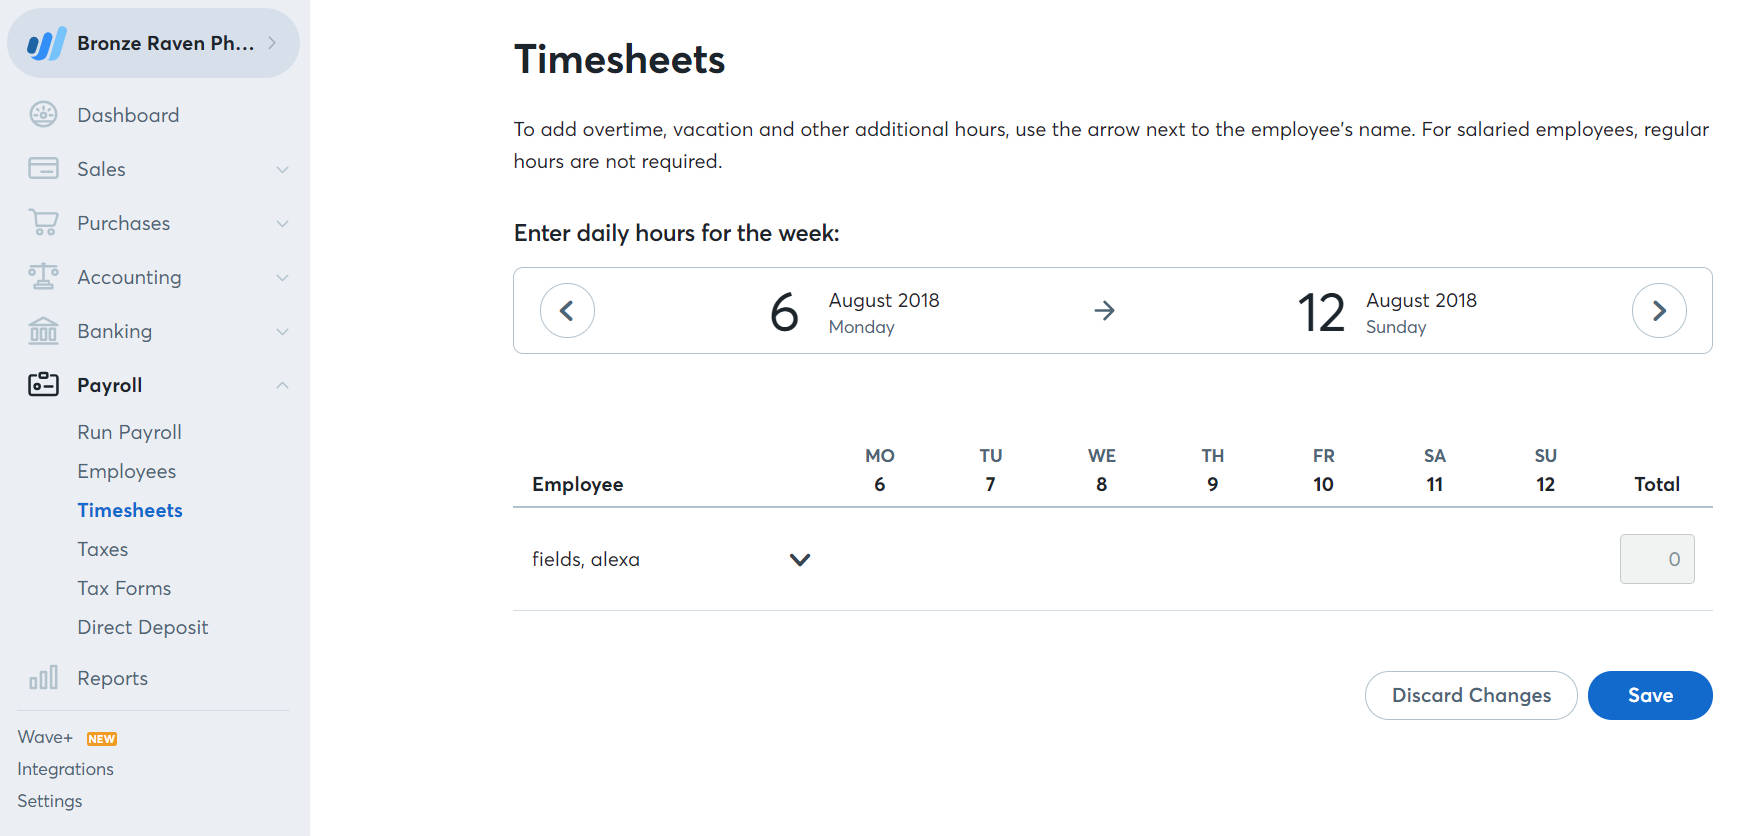Open Purchases via its cart icon
Viewport: 1744px width, 836px height.
43,222
